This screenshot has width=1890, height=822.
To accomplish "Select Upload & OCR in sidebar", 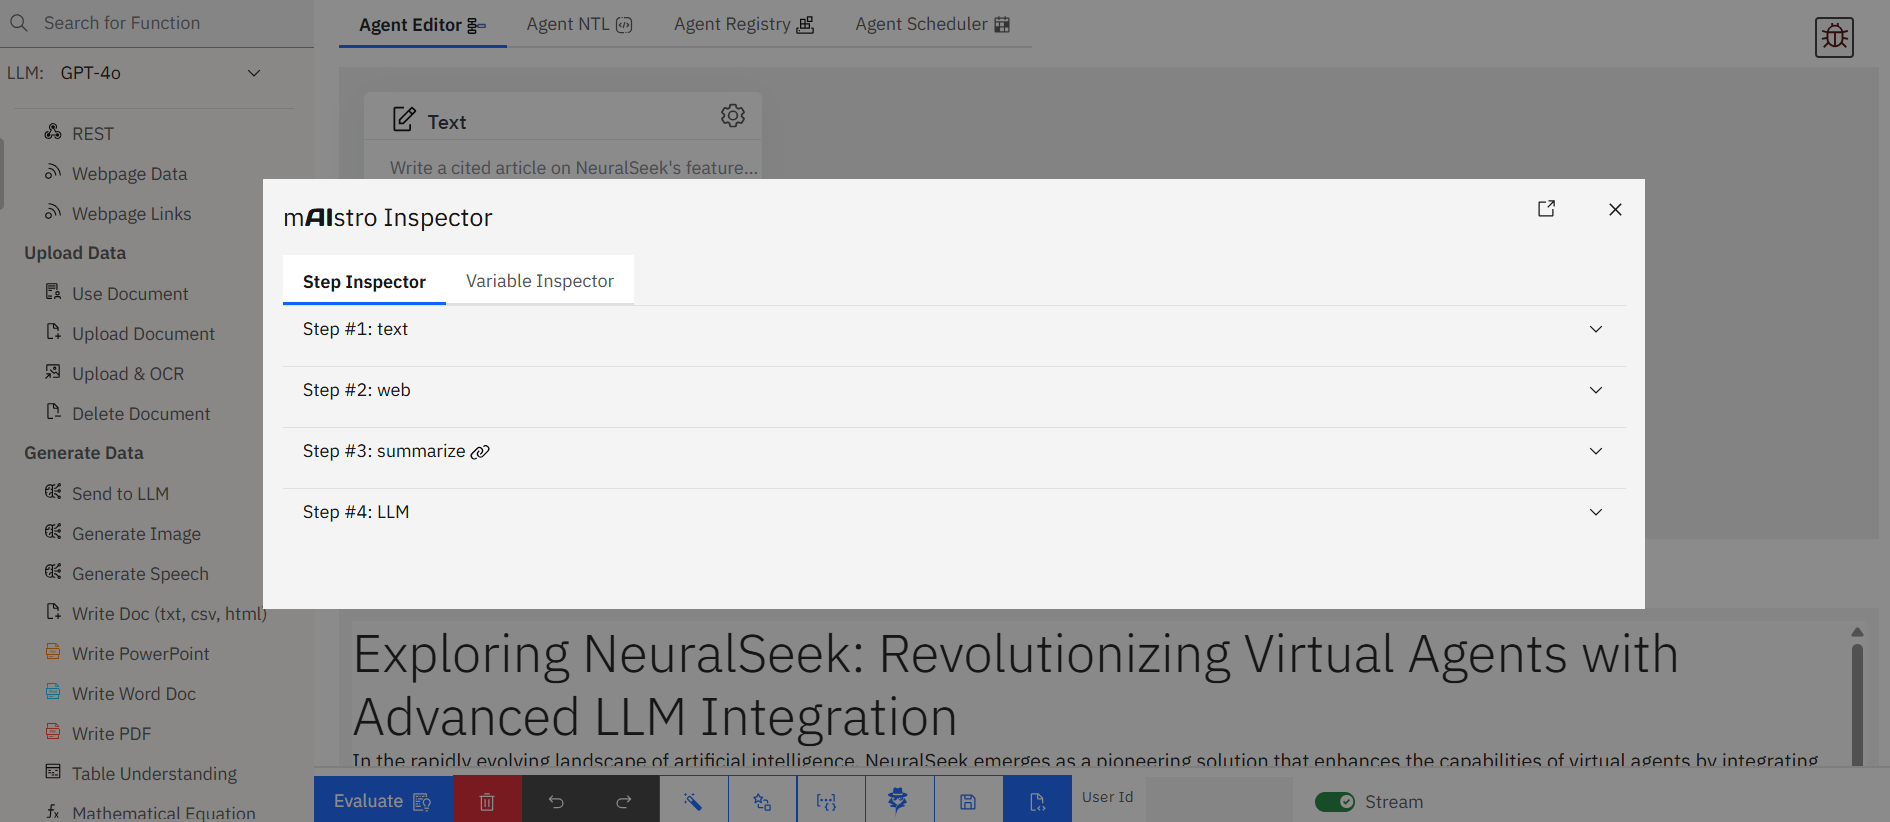I will click(128, 373).
